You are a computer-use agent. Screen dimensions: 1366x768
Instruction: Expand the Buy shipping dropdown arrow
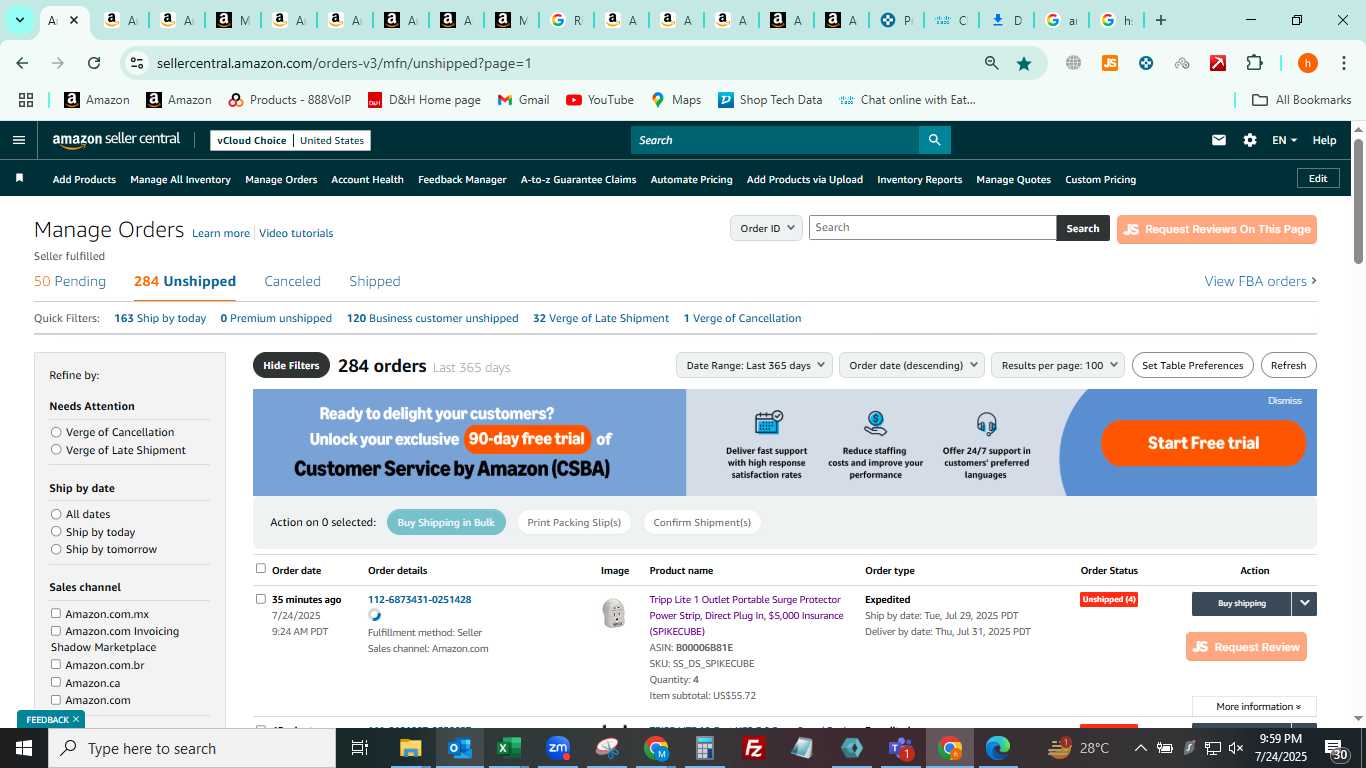tap(1304, 603)
